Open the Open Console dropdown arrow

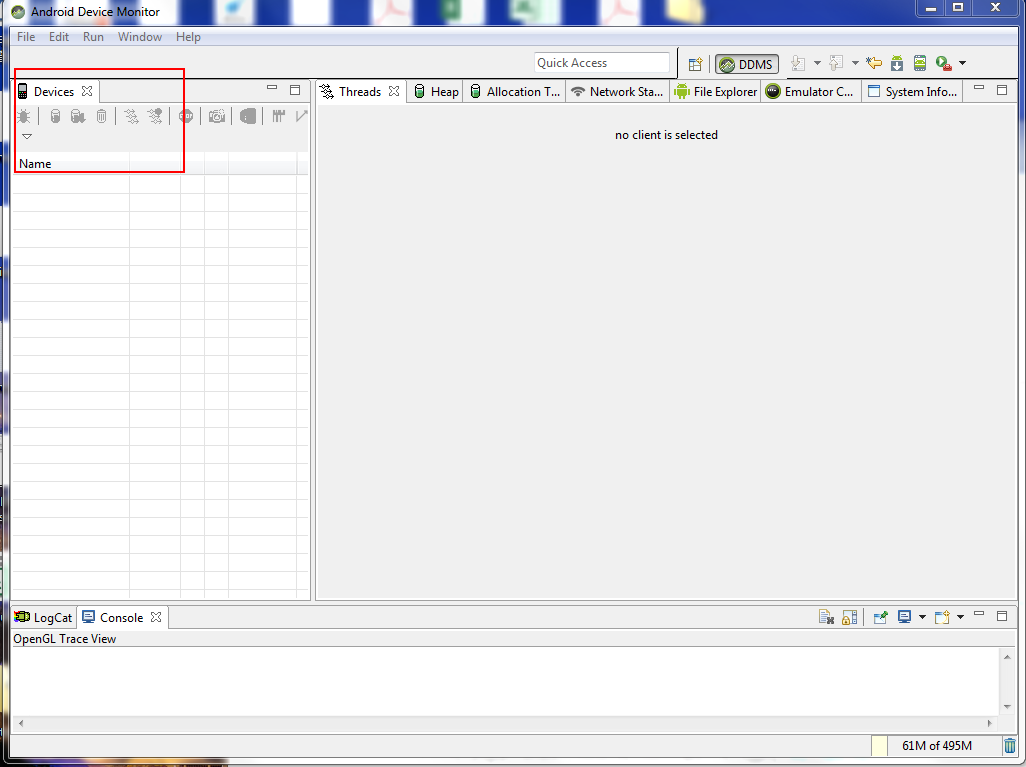[961, 616]
